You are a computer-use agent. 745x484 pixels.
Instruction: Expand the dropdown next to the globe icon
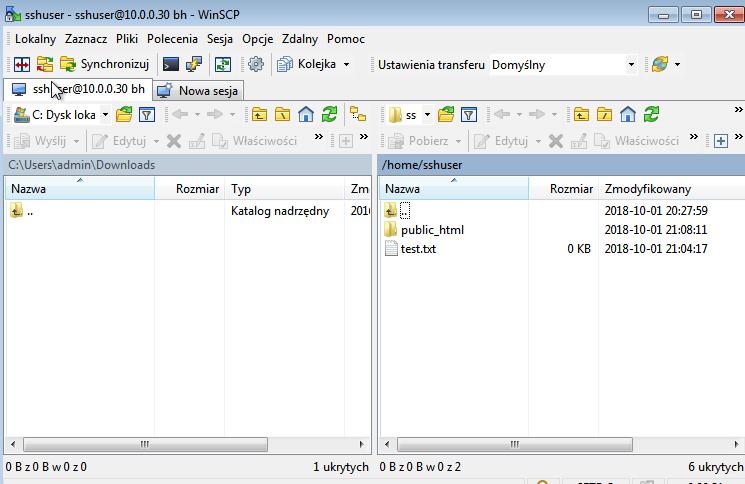[677, 64]
